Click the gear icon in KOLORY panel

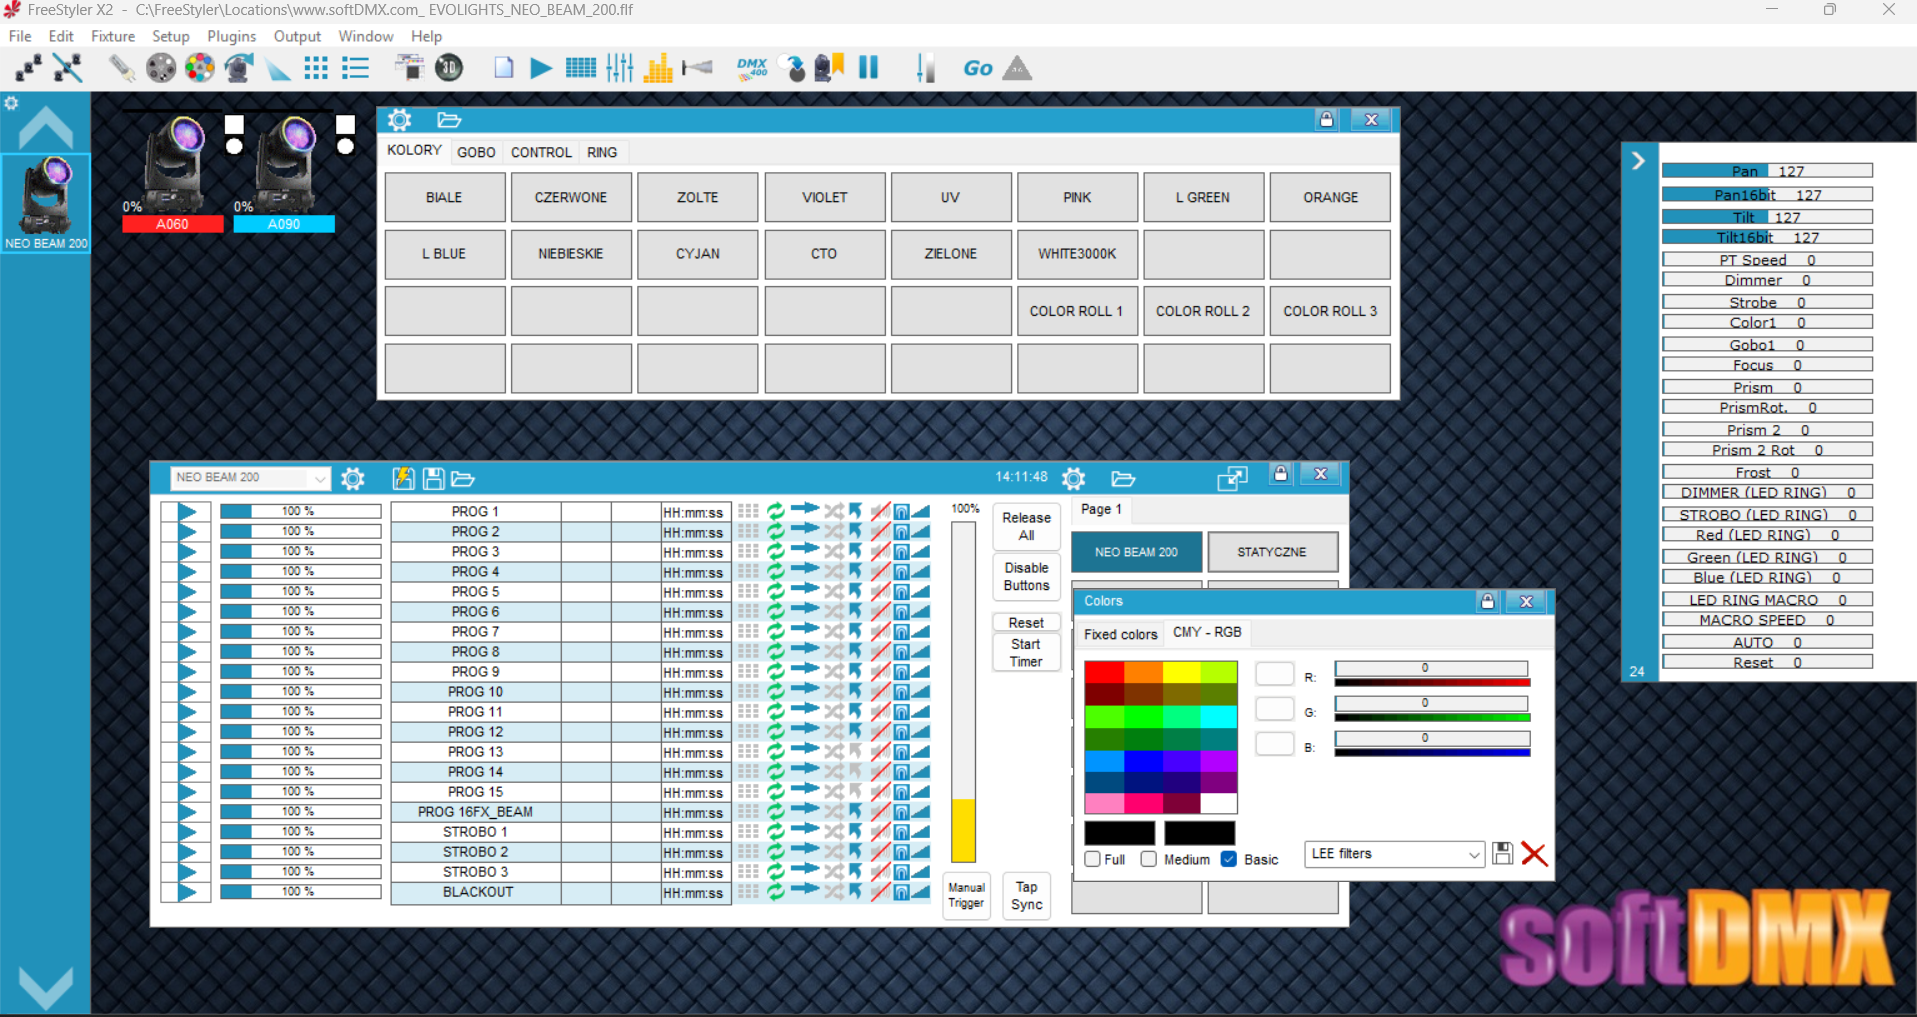tap(399, 120)
